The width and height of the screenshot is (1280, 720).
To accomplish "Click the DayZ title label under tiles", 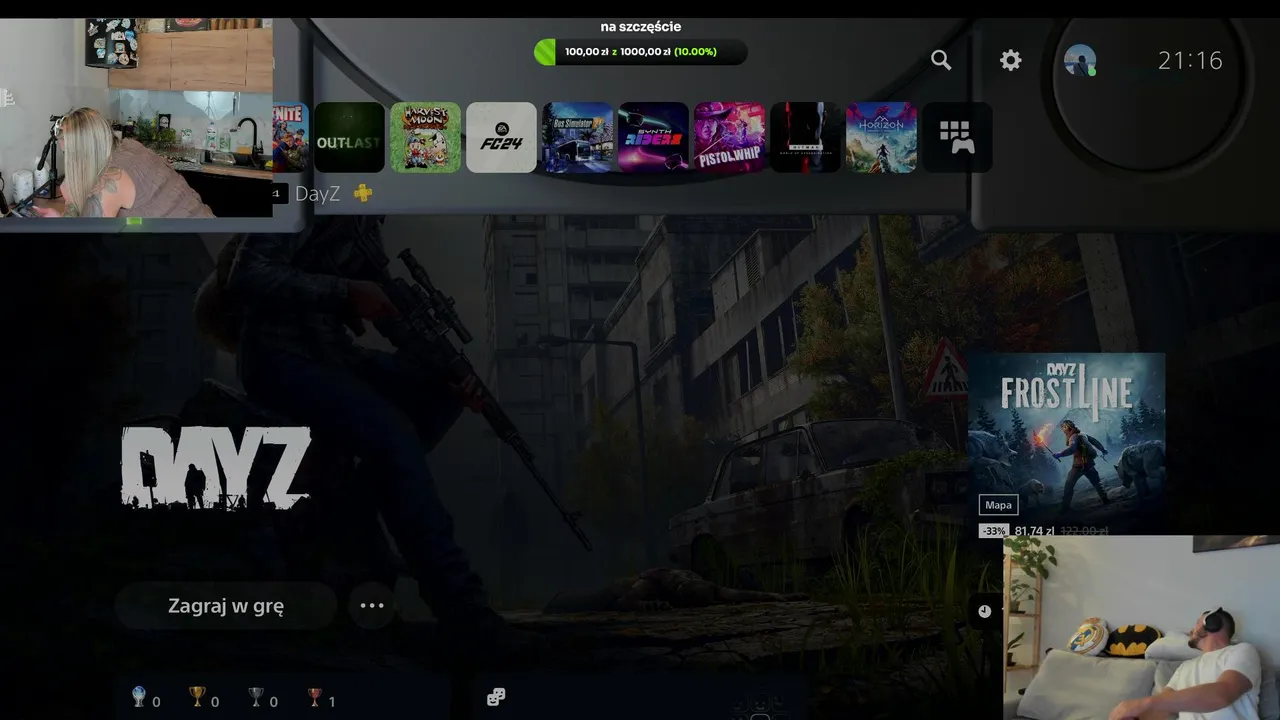I will coord(317,194).
